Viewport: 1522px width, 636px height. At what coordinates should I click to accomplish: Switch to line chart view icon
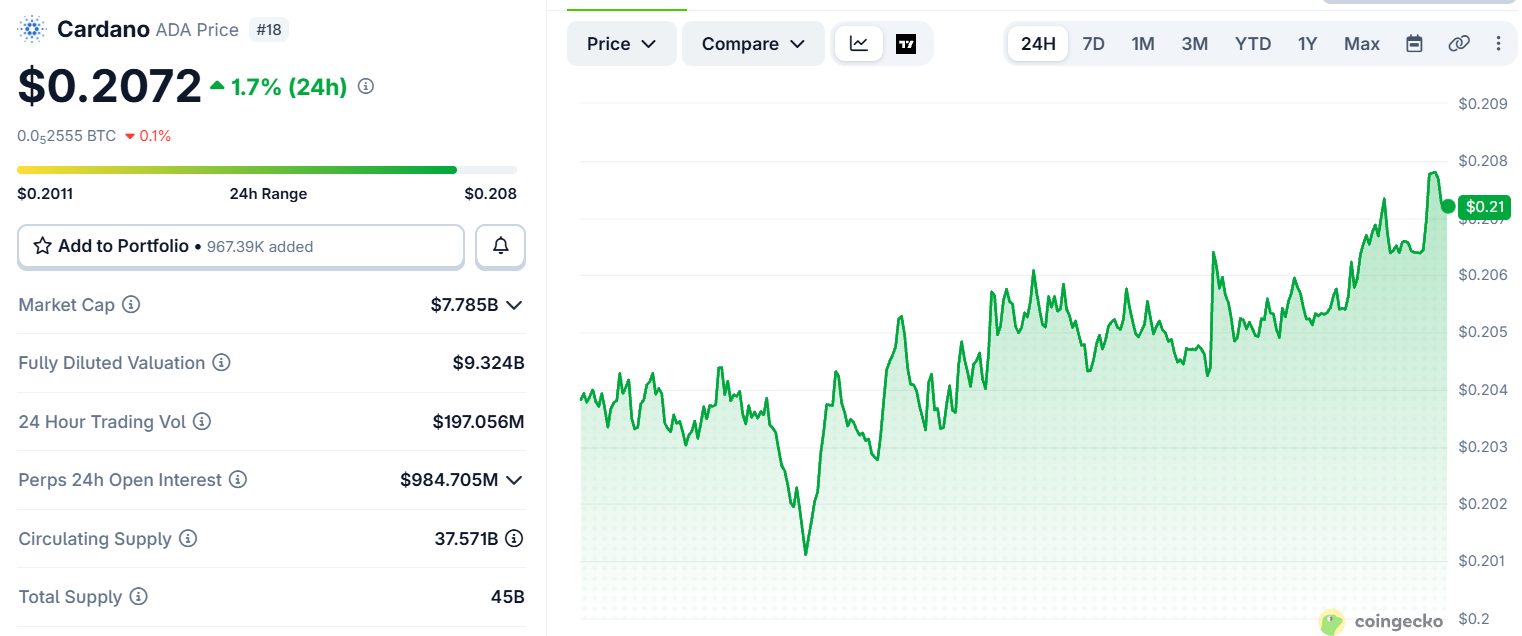point(859,44)
